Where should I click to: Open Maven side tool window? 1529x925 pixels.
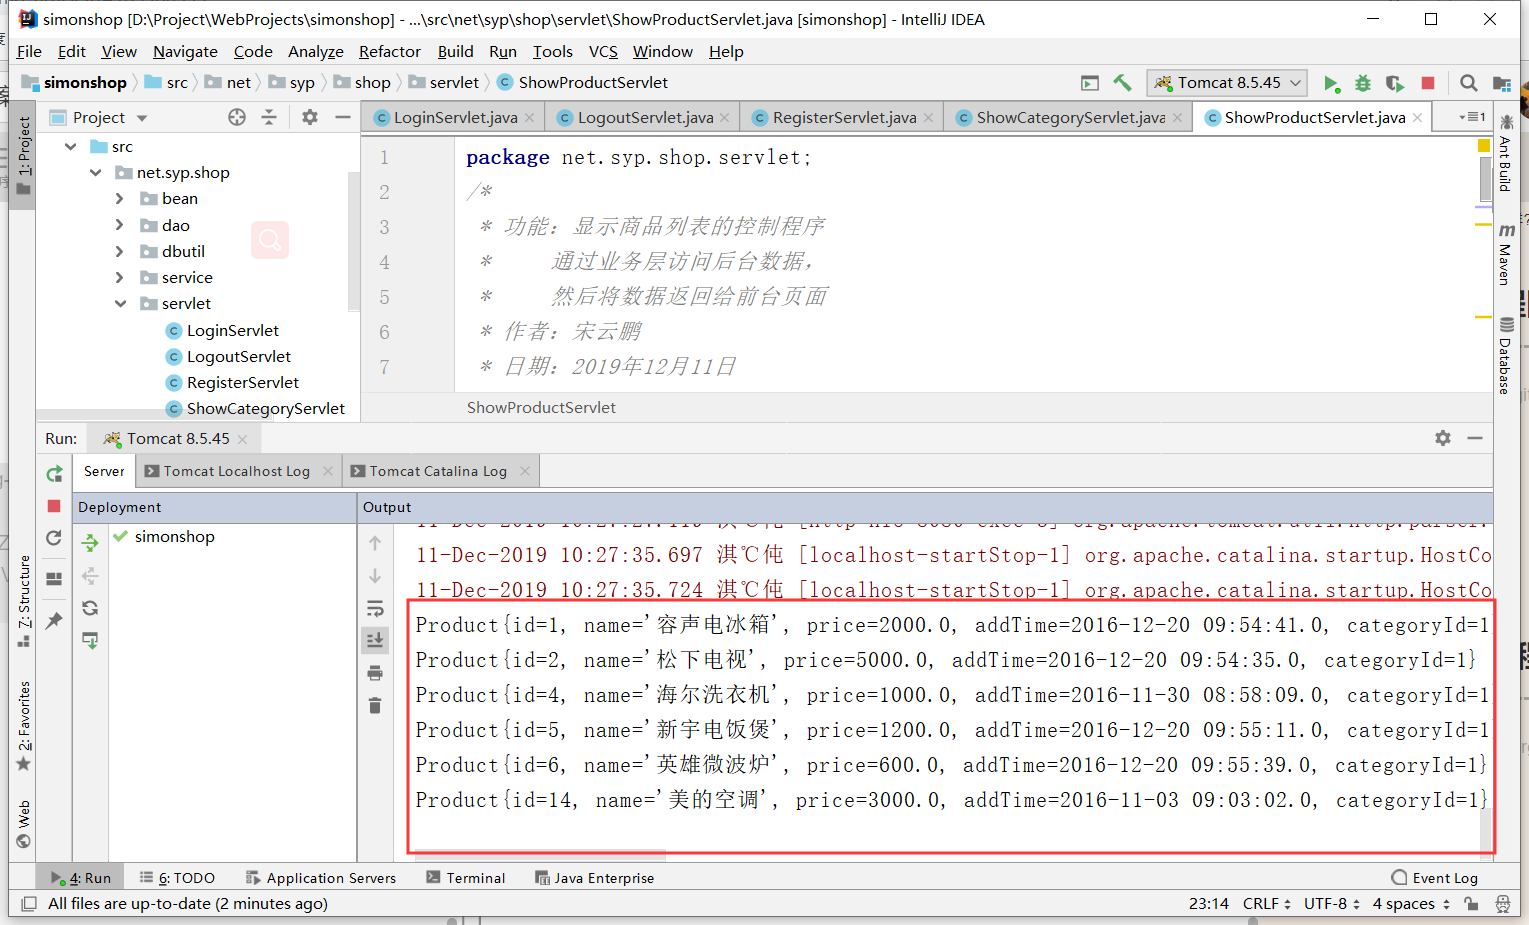(1506, 254)
